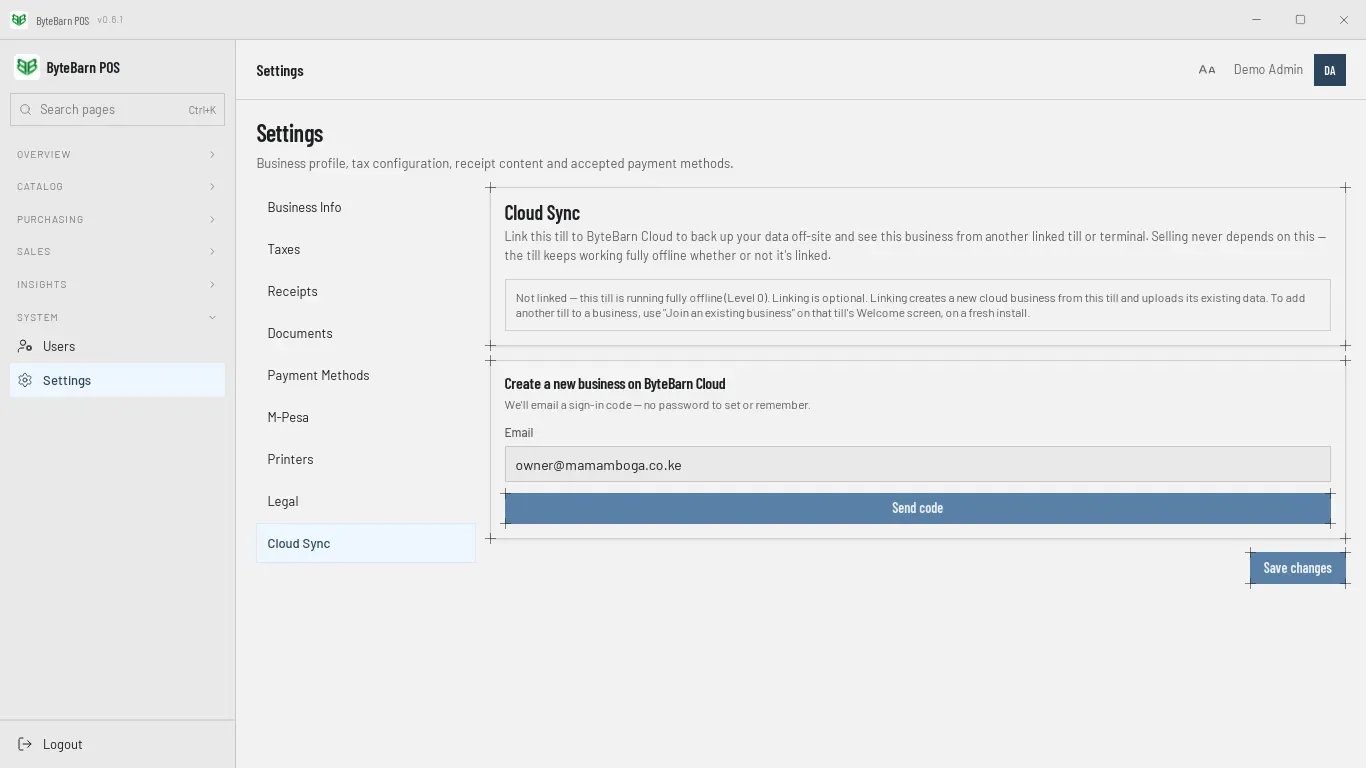Open the Business Info settings tab

click(x=366, y=207)
